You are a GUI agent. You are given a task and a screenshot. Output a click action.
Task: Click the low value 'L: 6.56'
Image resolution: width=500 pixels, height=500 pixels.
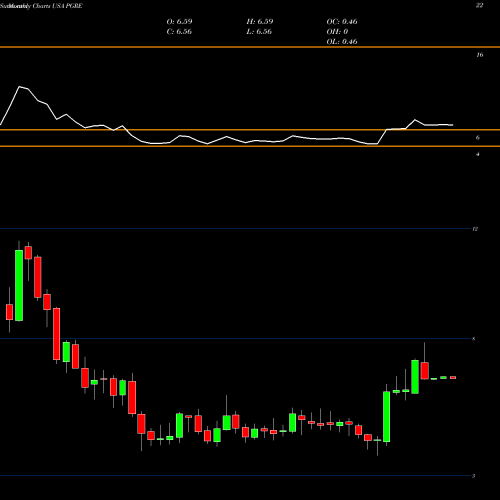(259, 32)
